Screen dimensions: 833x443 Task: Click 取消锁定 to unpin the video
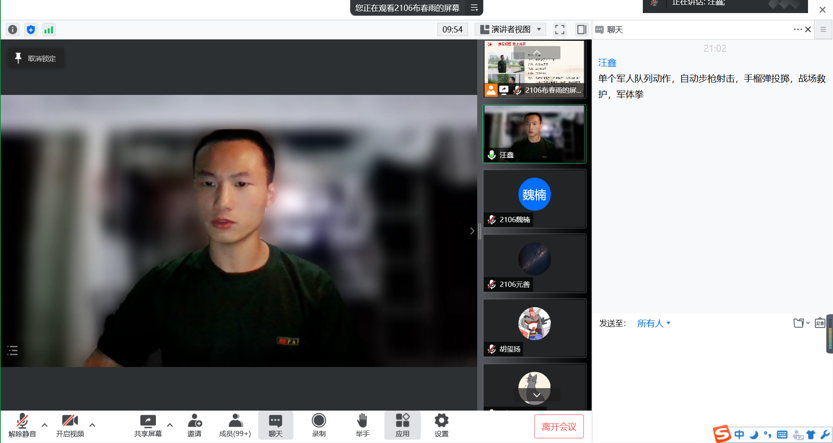pyautogui.click(x=36, y=59)
